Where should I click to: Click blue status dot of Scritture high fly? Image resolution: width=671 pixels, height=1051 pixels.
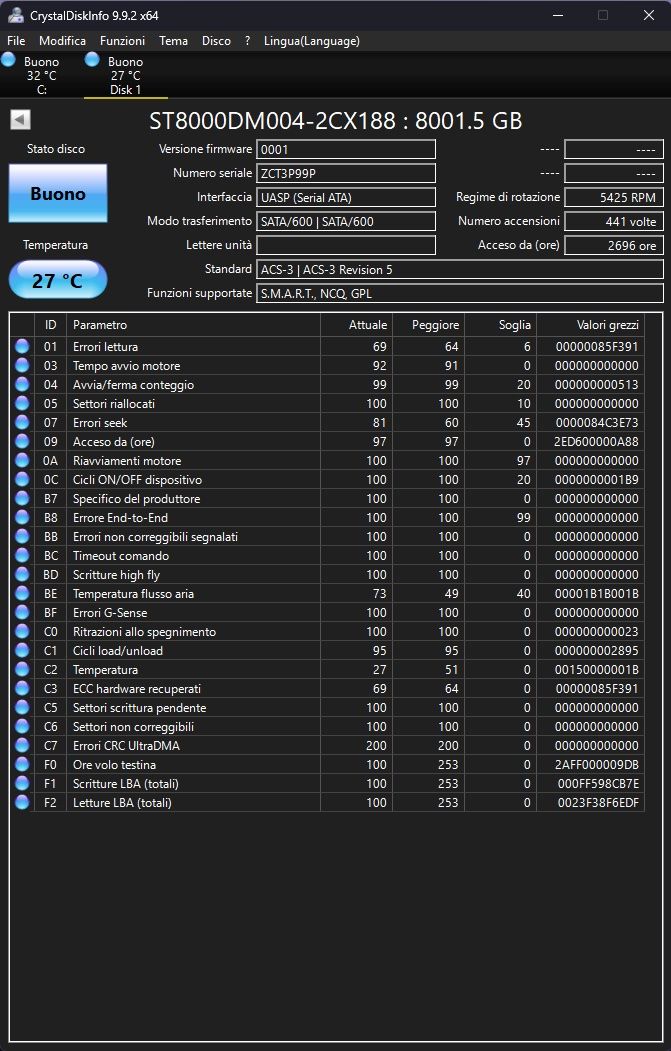tap(22, 574)
